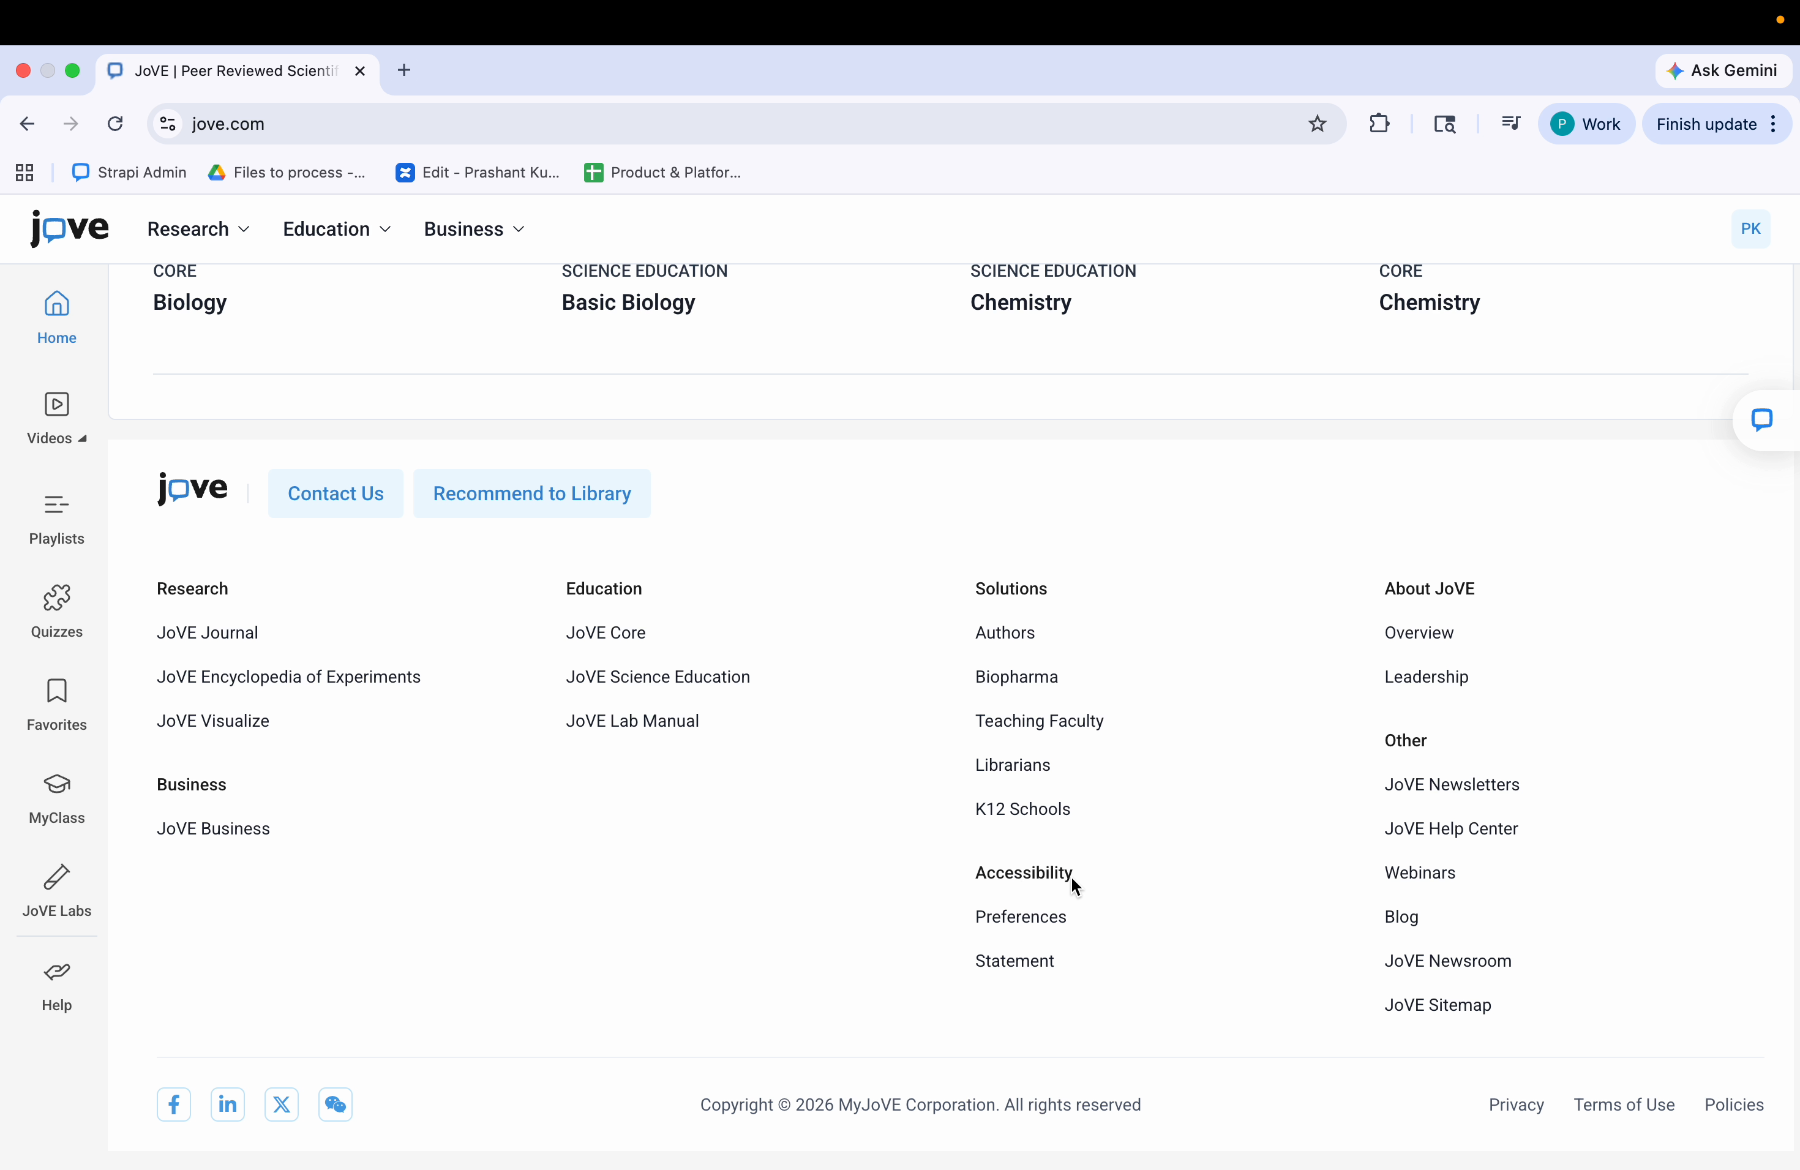The image size is (1800, 1170).
Task: Go back to previous page
Action: 27,124
